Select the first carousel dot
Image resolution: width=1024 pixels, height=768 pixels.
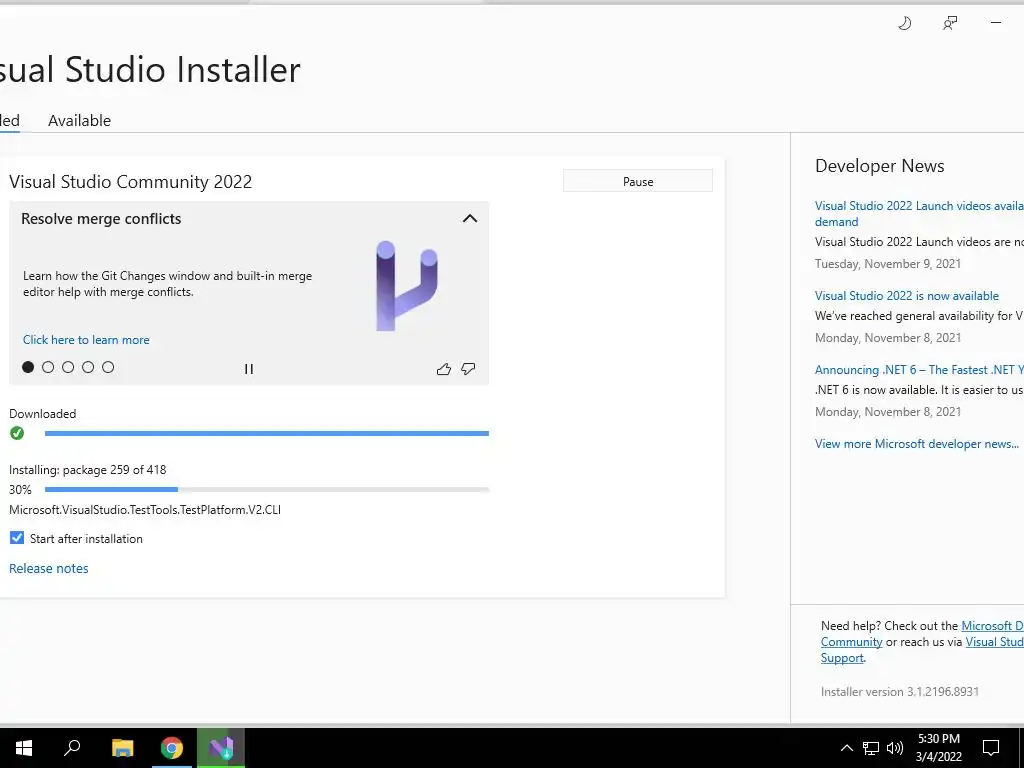click(28, 367)
